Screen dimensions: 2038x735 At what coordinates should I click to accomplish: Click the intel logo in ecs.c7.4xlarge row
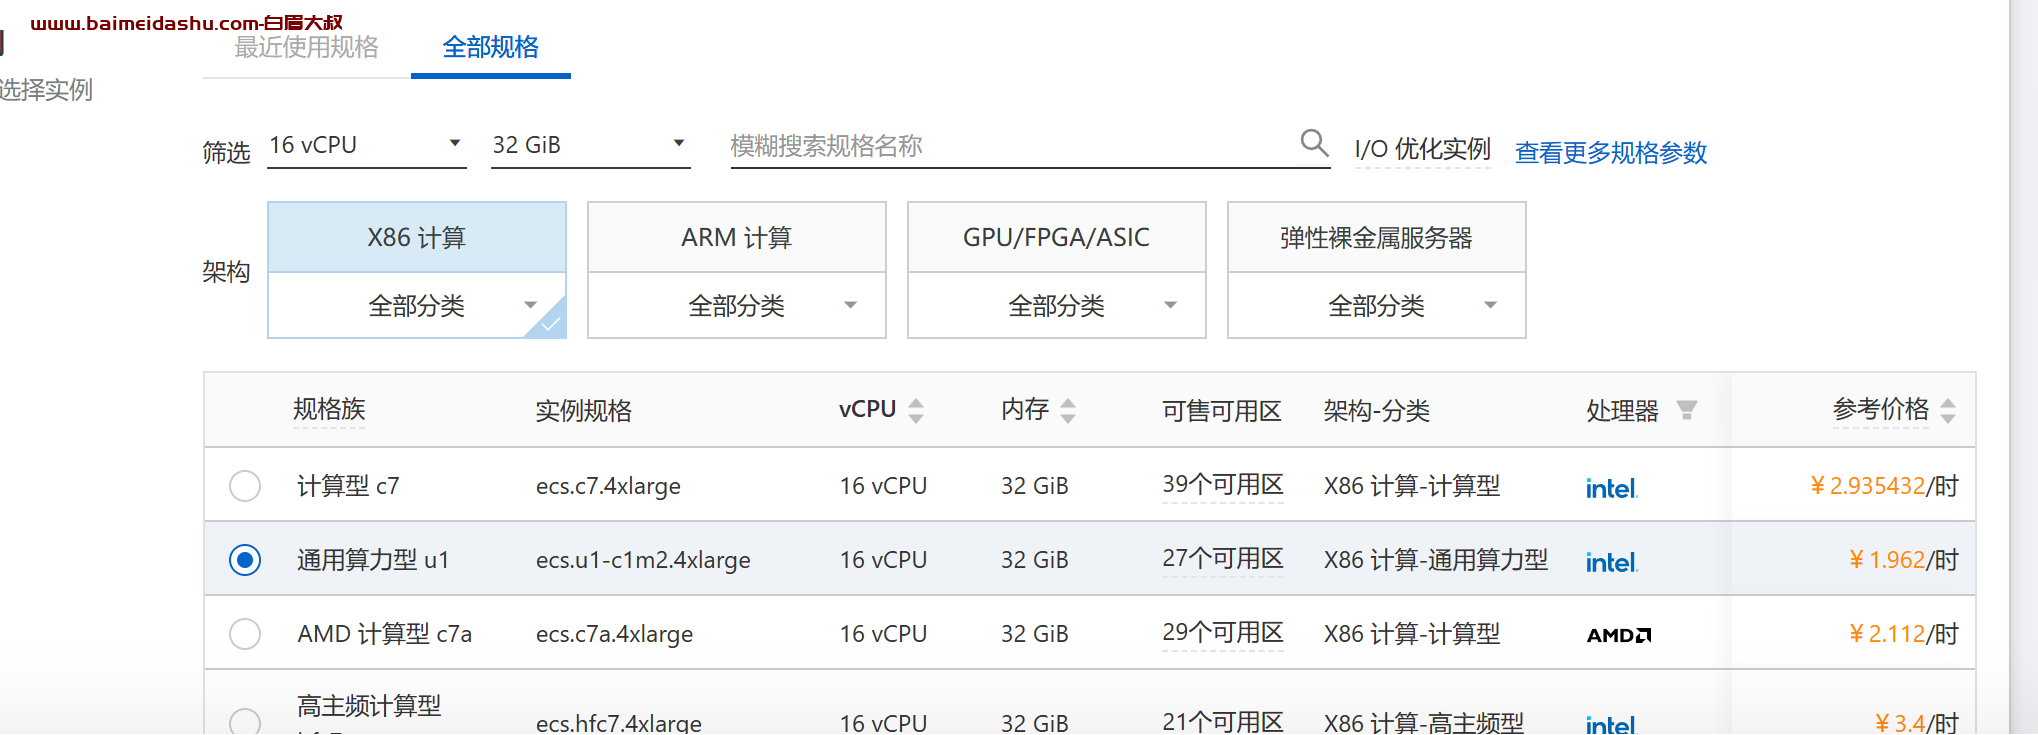(1611, 487)
